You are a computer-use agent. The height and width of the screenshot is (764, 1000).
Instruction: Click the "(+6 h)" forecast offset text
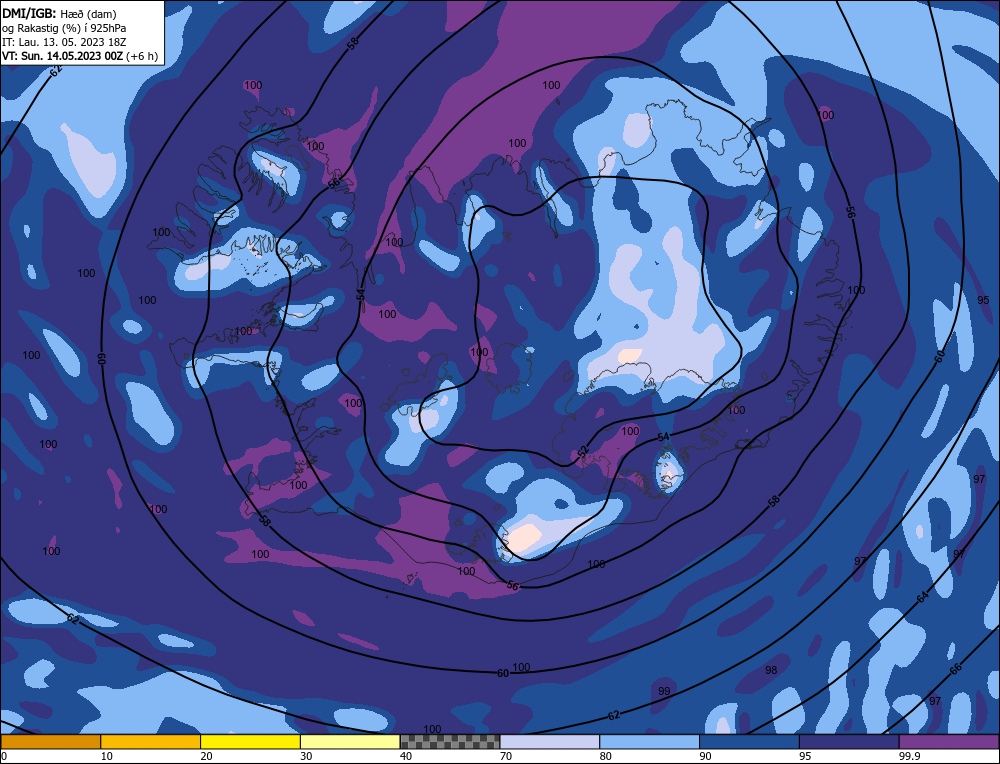142,56
